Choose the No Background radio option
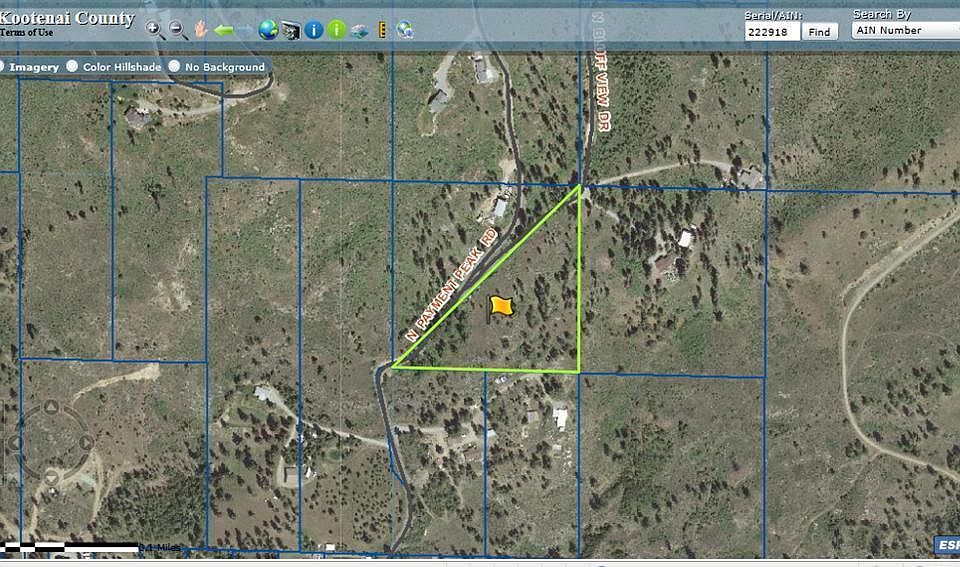Screen dimensions: 960x567 pyautogui.click(x=174, y=67)
